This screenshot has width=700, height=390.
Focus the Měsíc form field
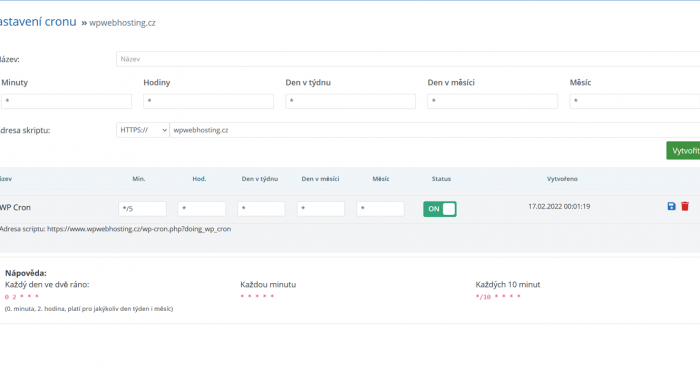pos(635,101)
